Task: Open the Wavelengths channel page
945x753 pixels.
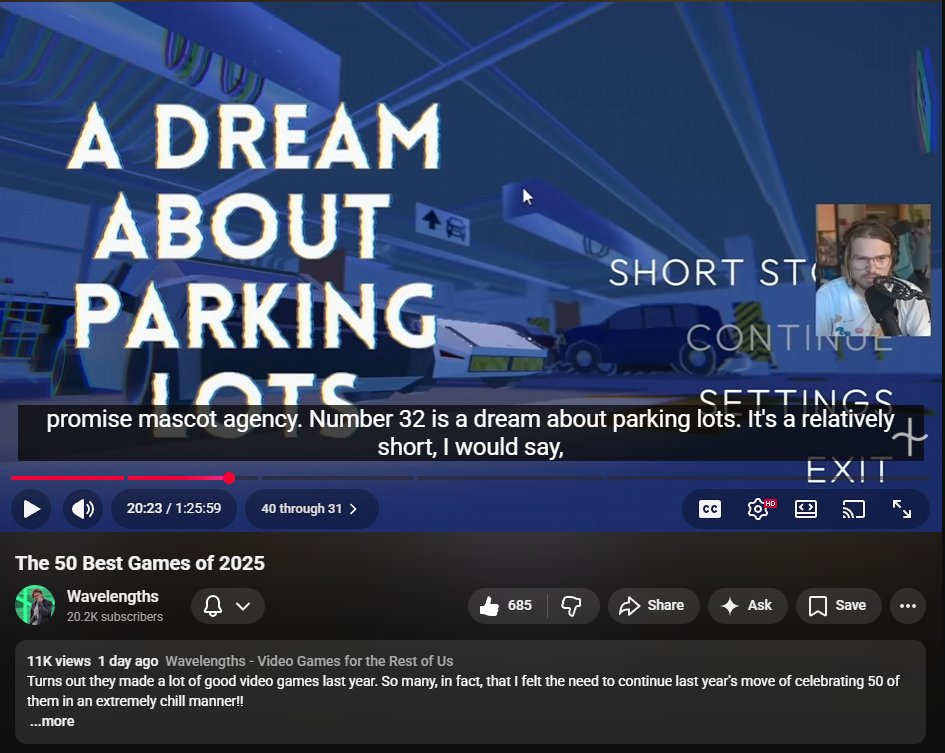Action: [113, 596]
